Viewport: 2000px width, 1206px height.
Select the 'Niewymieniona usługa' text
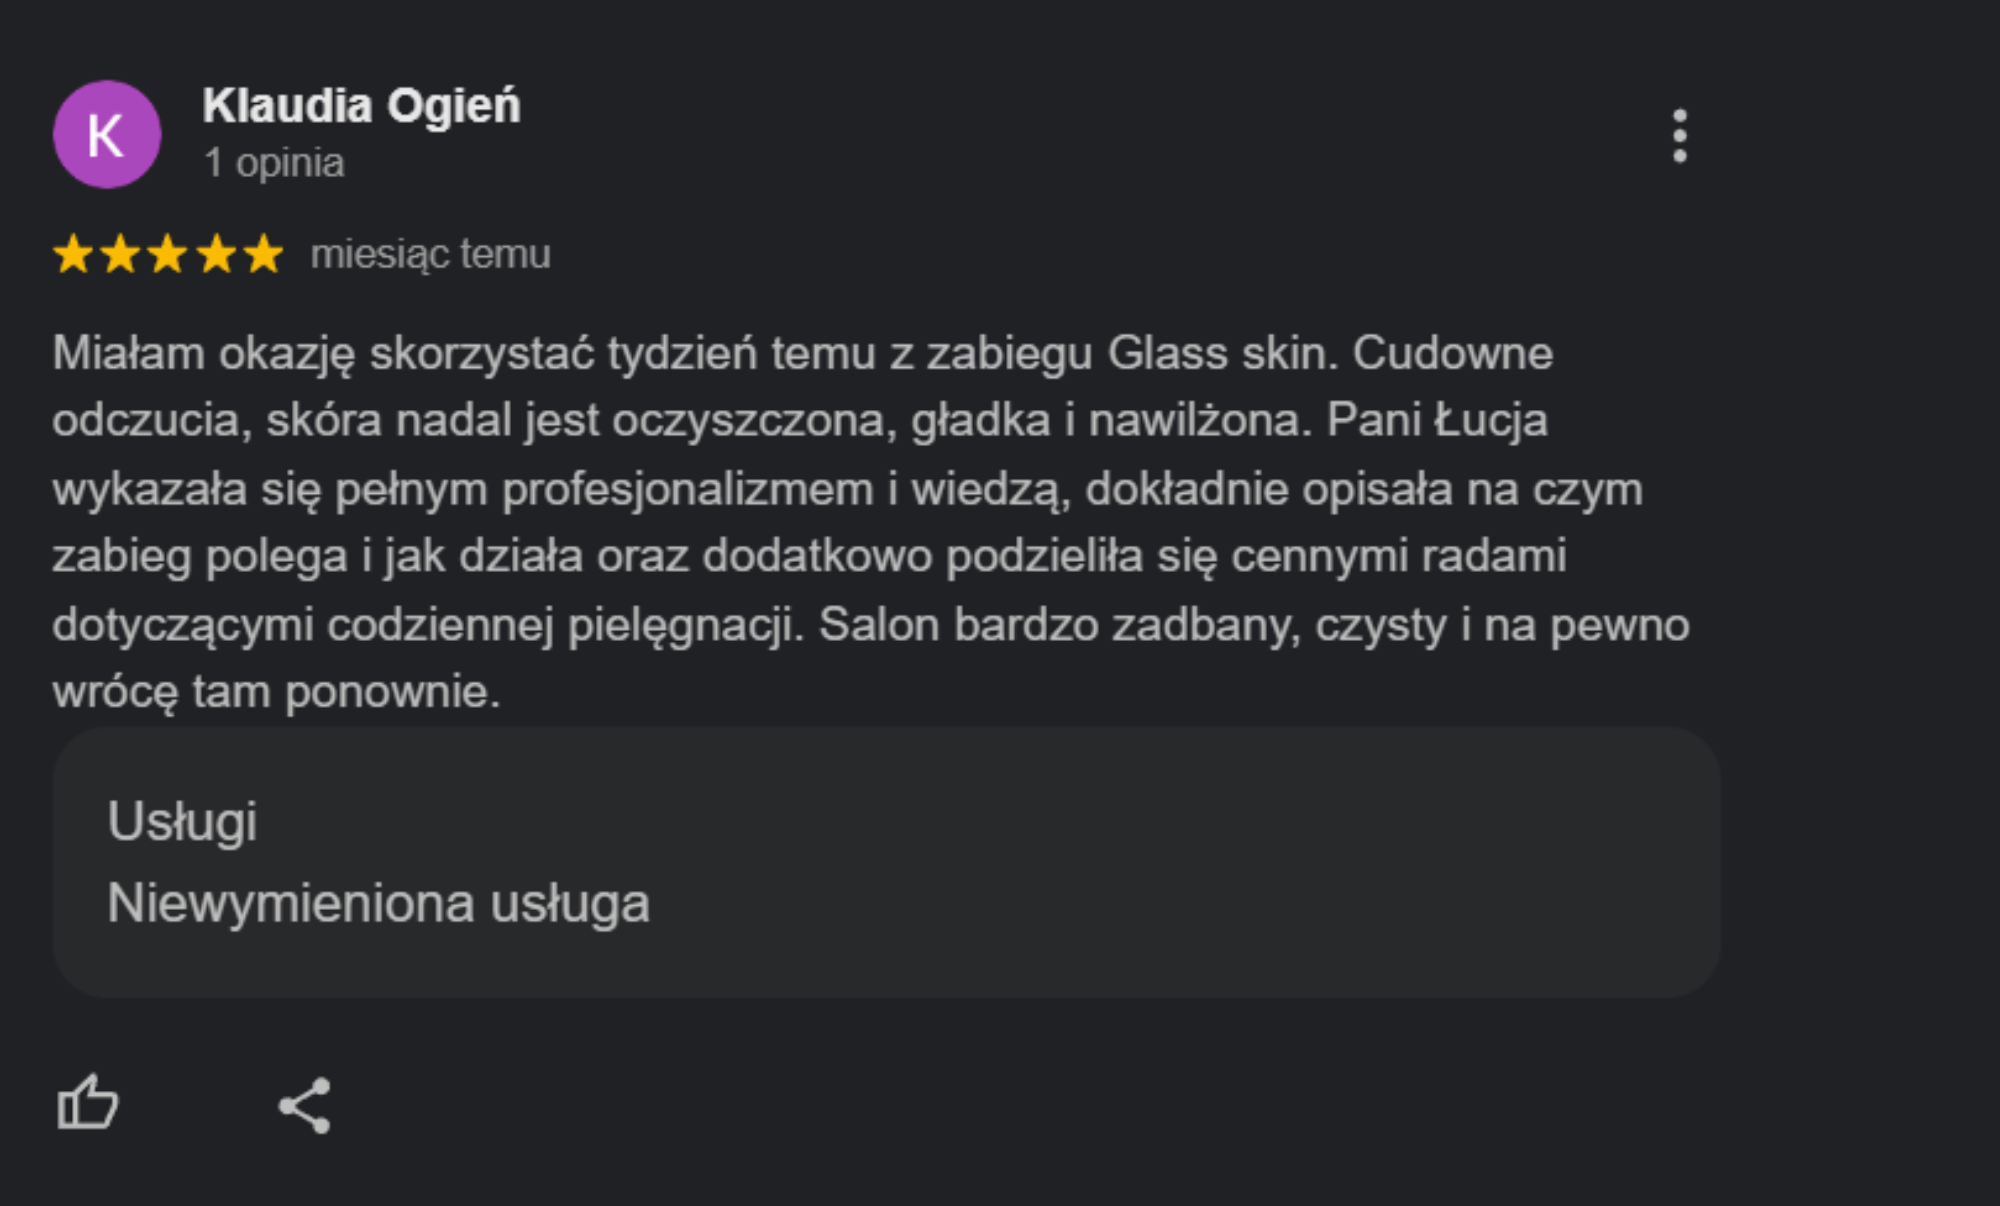[x=378, y=903]
